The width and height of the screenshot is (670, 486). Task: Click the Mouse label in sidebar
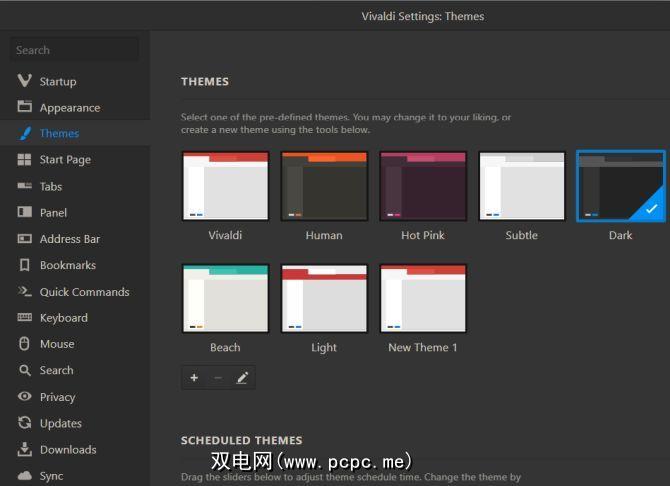57,344
